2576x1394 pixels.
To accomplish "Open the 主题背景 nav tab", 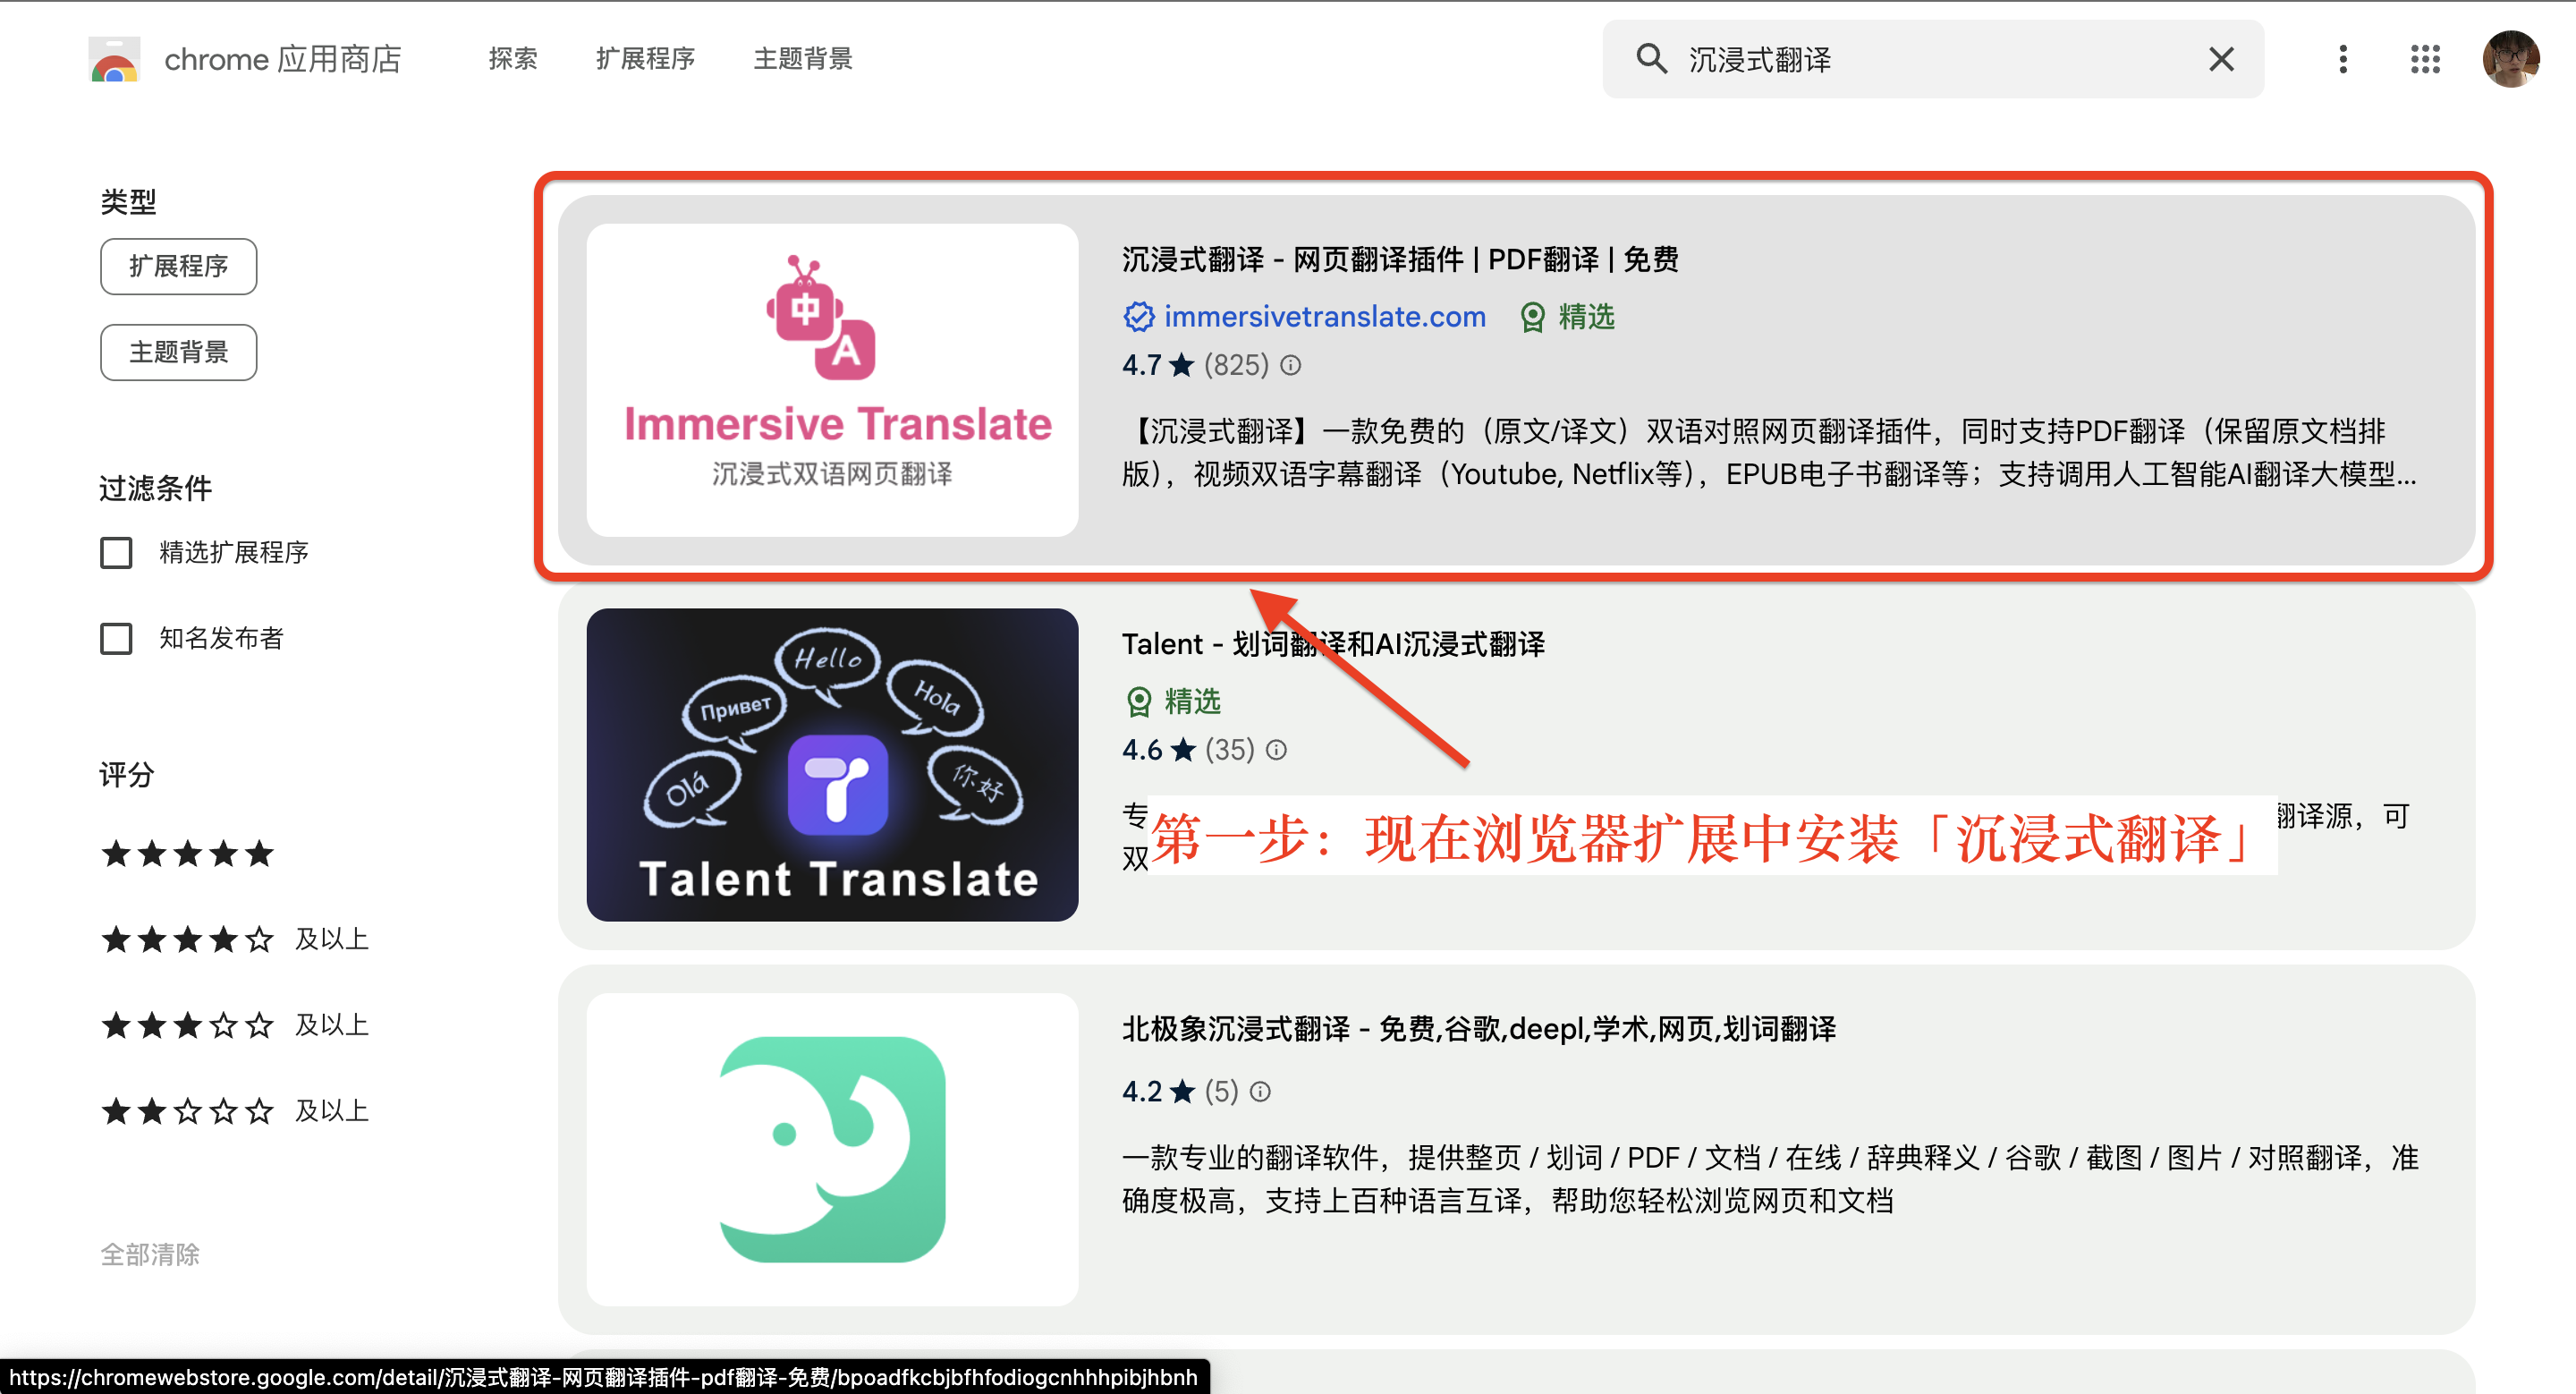I will pos(802,59).
